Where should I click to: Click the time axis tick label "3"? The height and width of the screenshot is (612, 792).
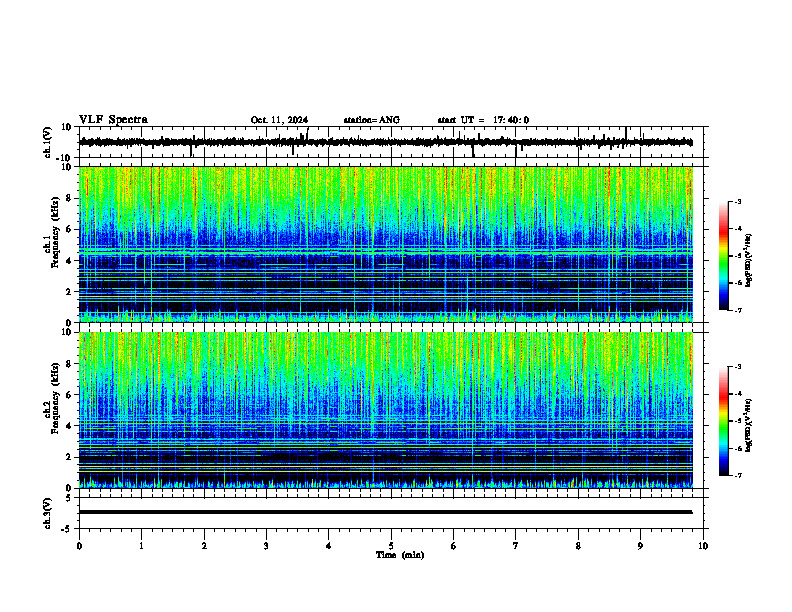[x=267, y=546]
